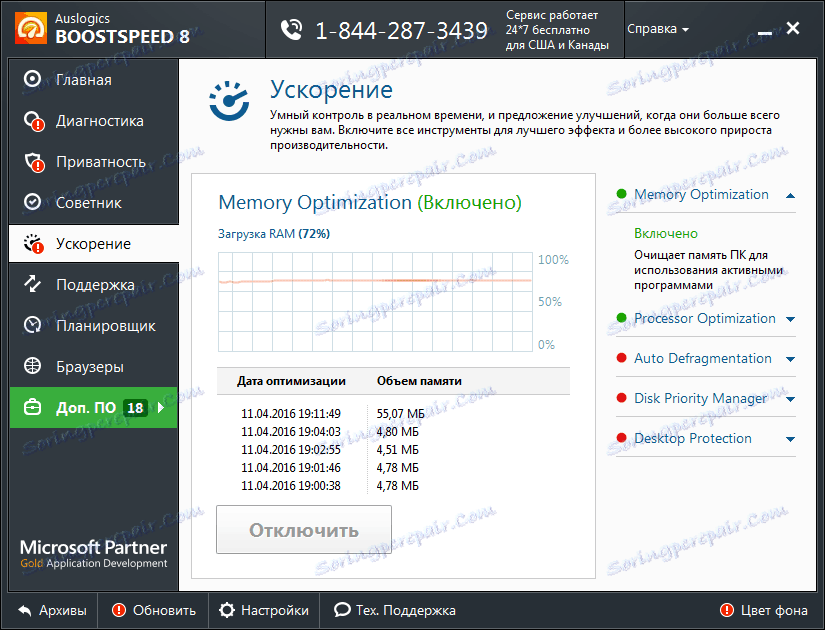Image resolution: width=825 pixels, height=630 pixels.
Task: Select the Processor Optimization link
Action: tap(705, 318)
